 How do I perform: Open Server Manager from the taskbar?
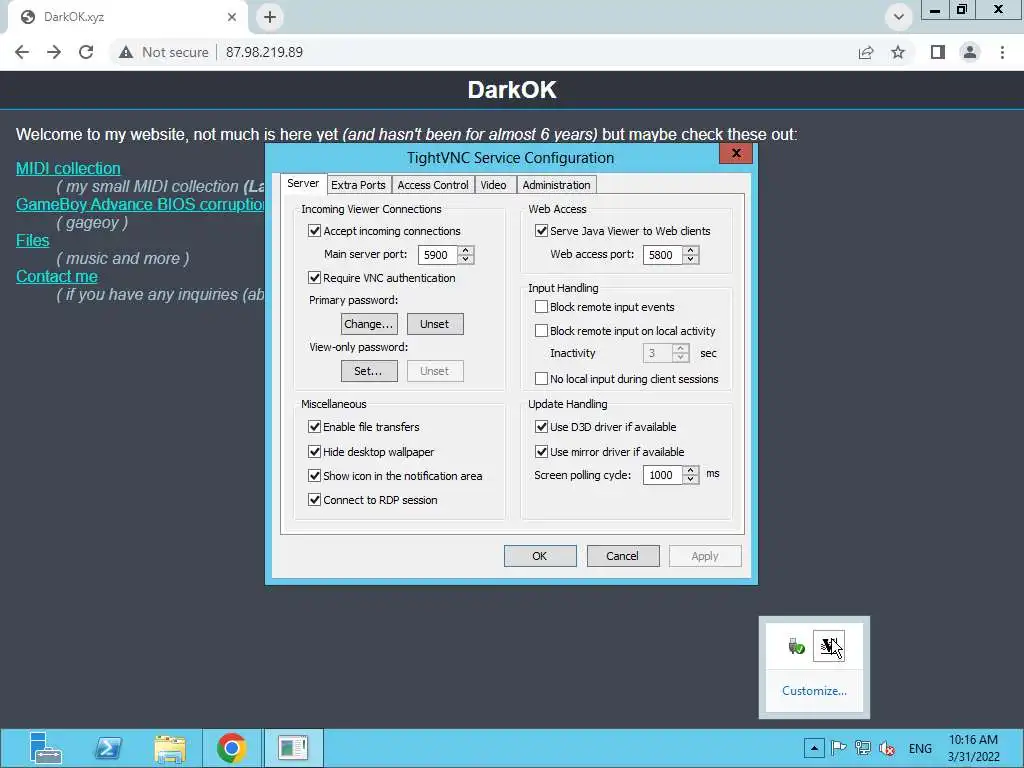(x=46, y=748)
